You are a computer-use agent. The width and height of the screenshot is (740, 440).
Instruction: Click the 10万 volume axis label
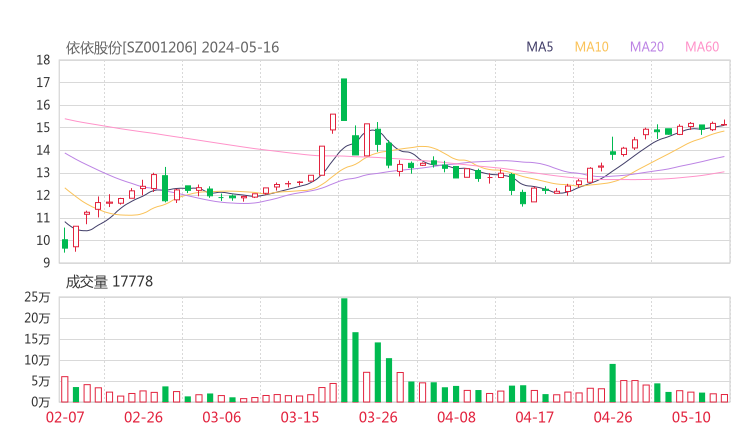coord(37,360)
